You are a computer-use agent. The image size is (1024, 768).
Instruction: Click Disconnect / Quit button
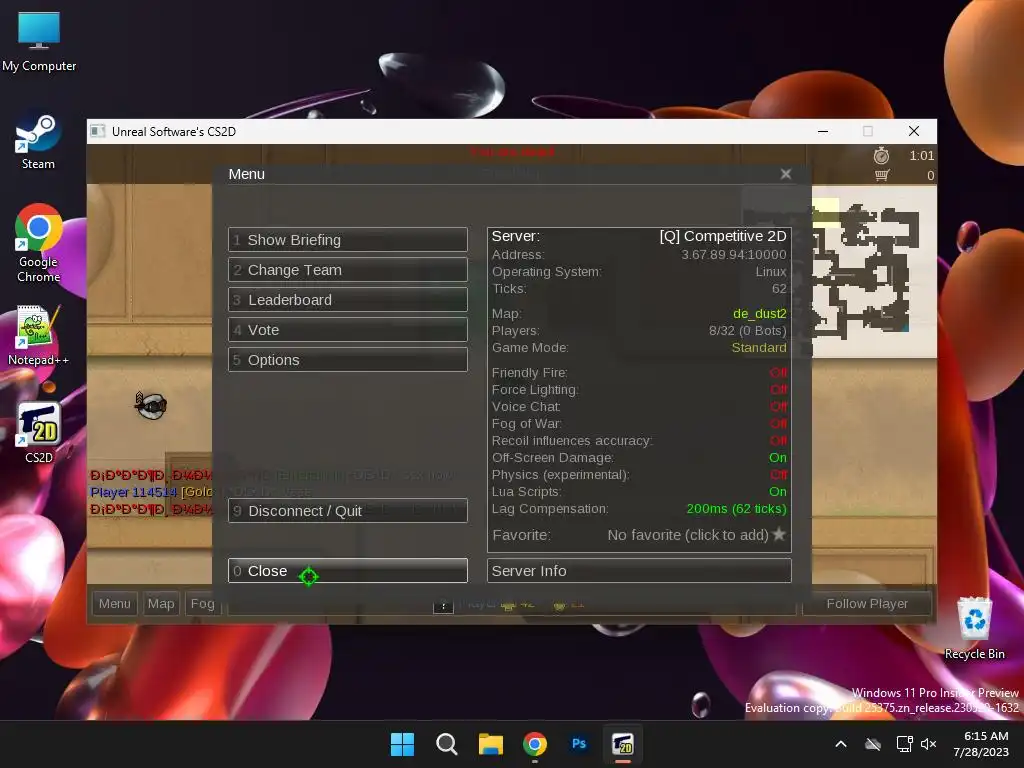tap(347, 511)
